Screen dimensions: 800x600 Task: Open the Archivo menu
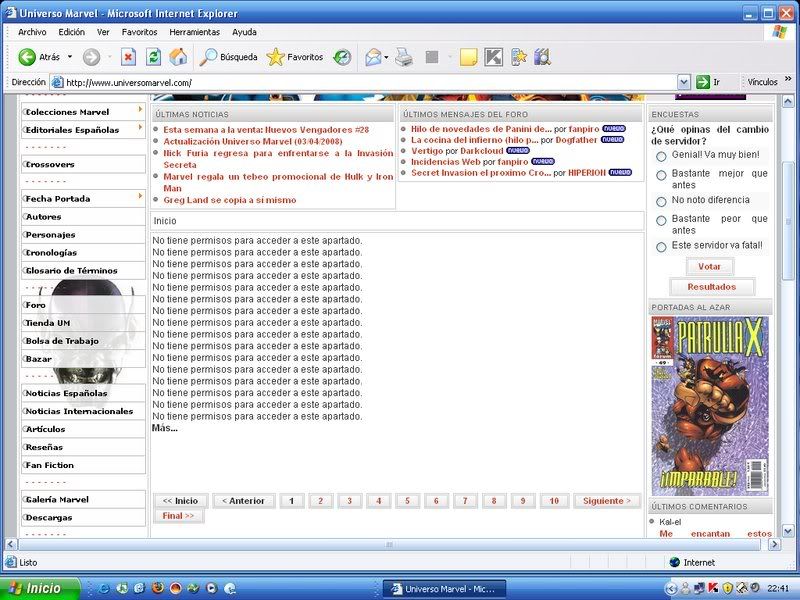coord(32,32)
